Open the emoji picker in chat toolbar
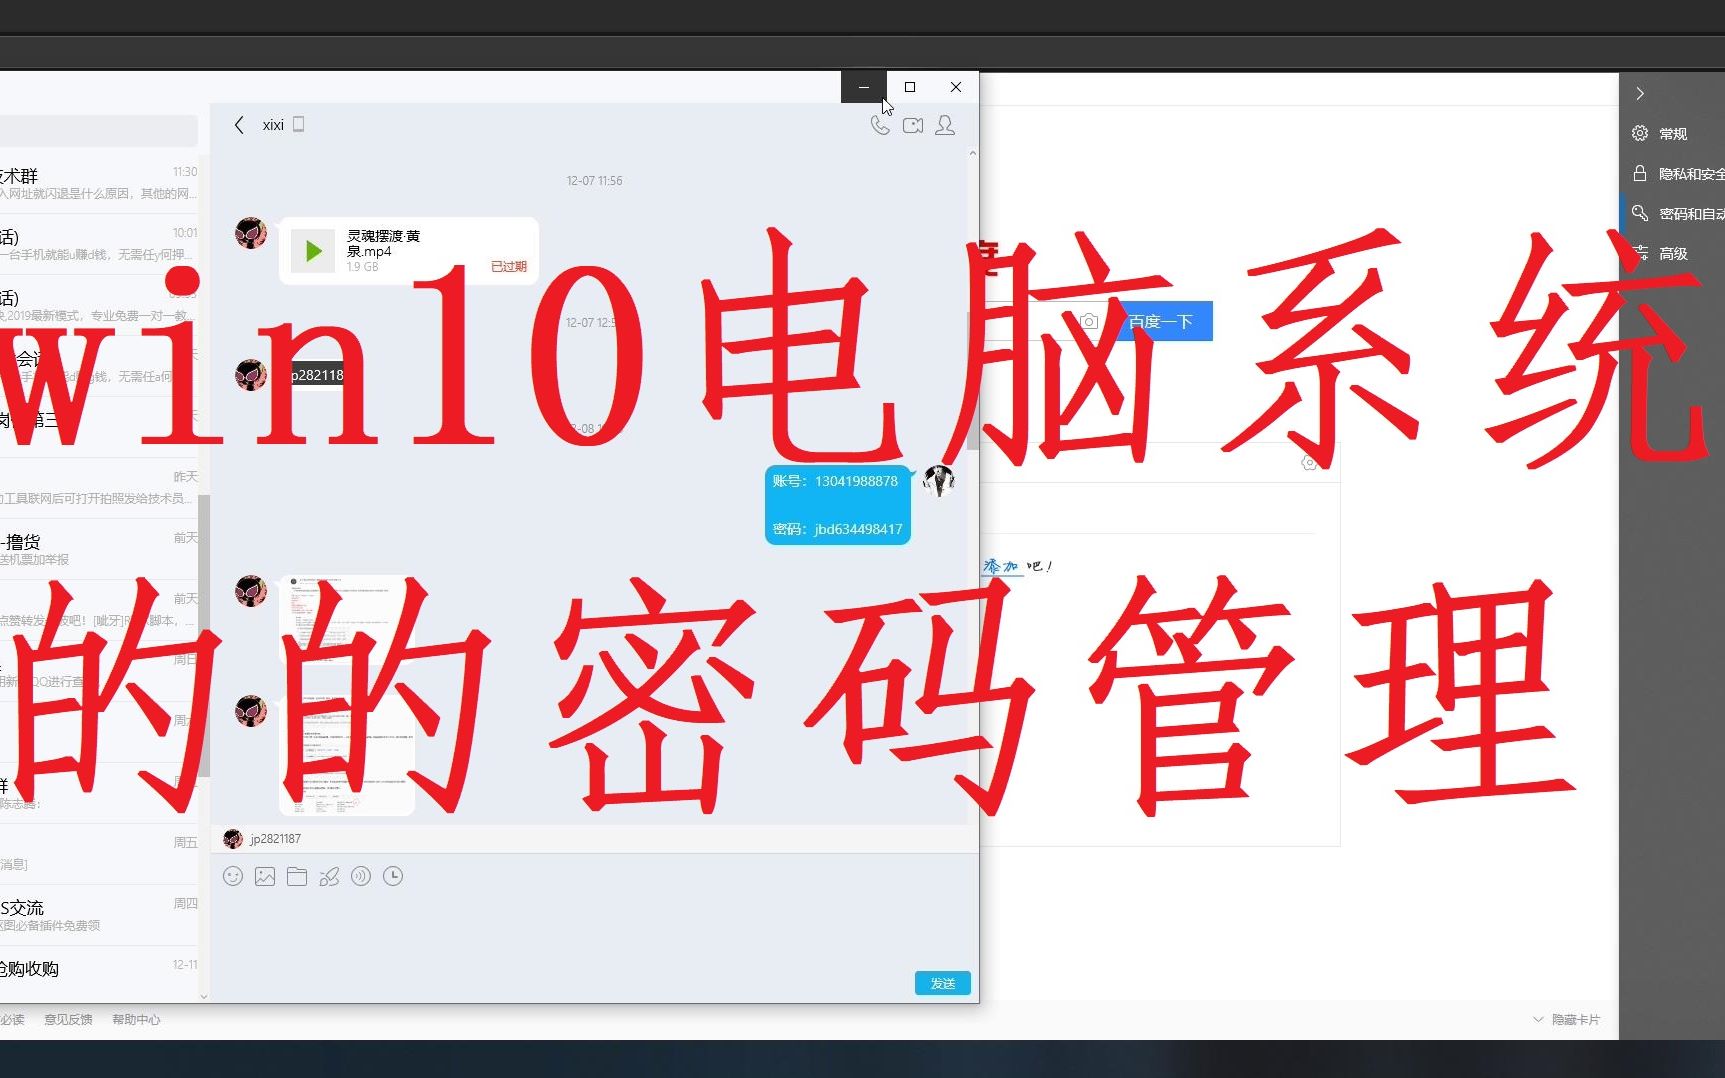Screen dimensions: 1725x1078 (x=233, y=876)
